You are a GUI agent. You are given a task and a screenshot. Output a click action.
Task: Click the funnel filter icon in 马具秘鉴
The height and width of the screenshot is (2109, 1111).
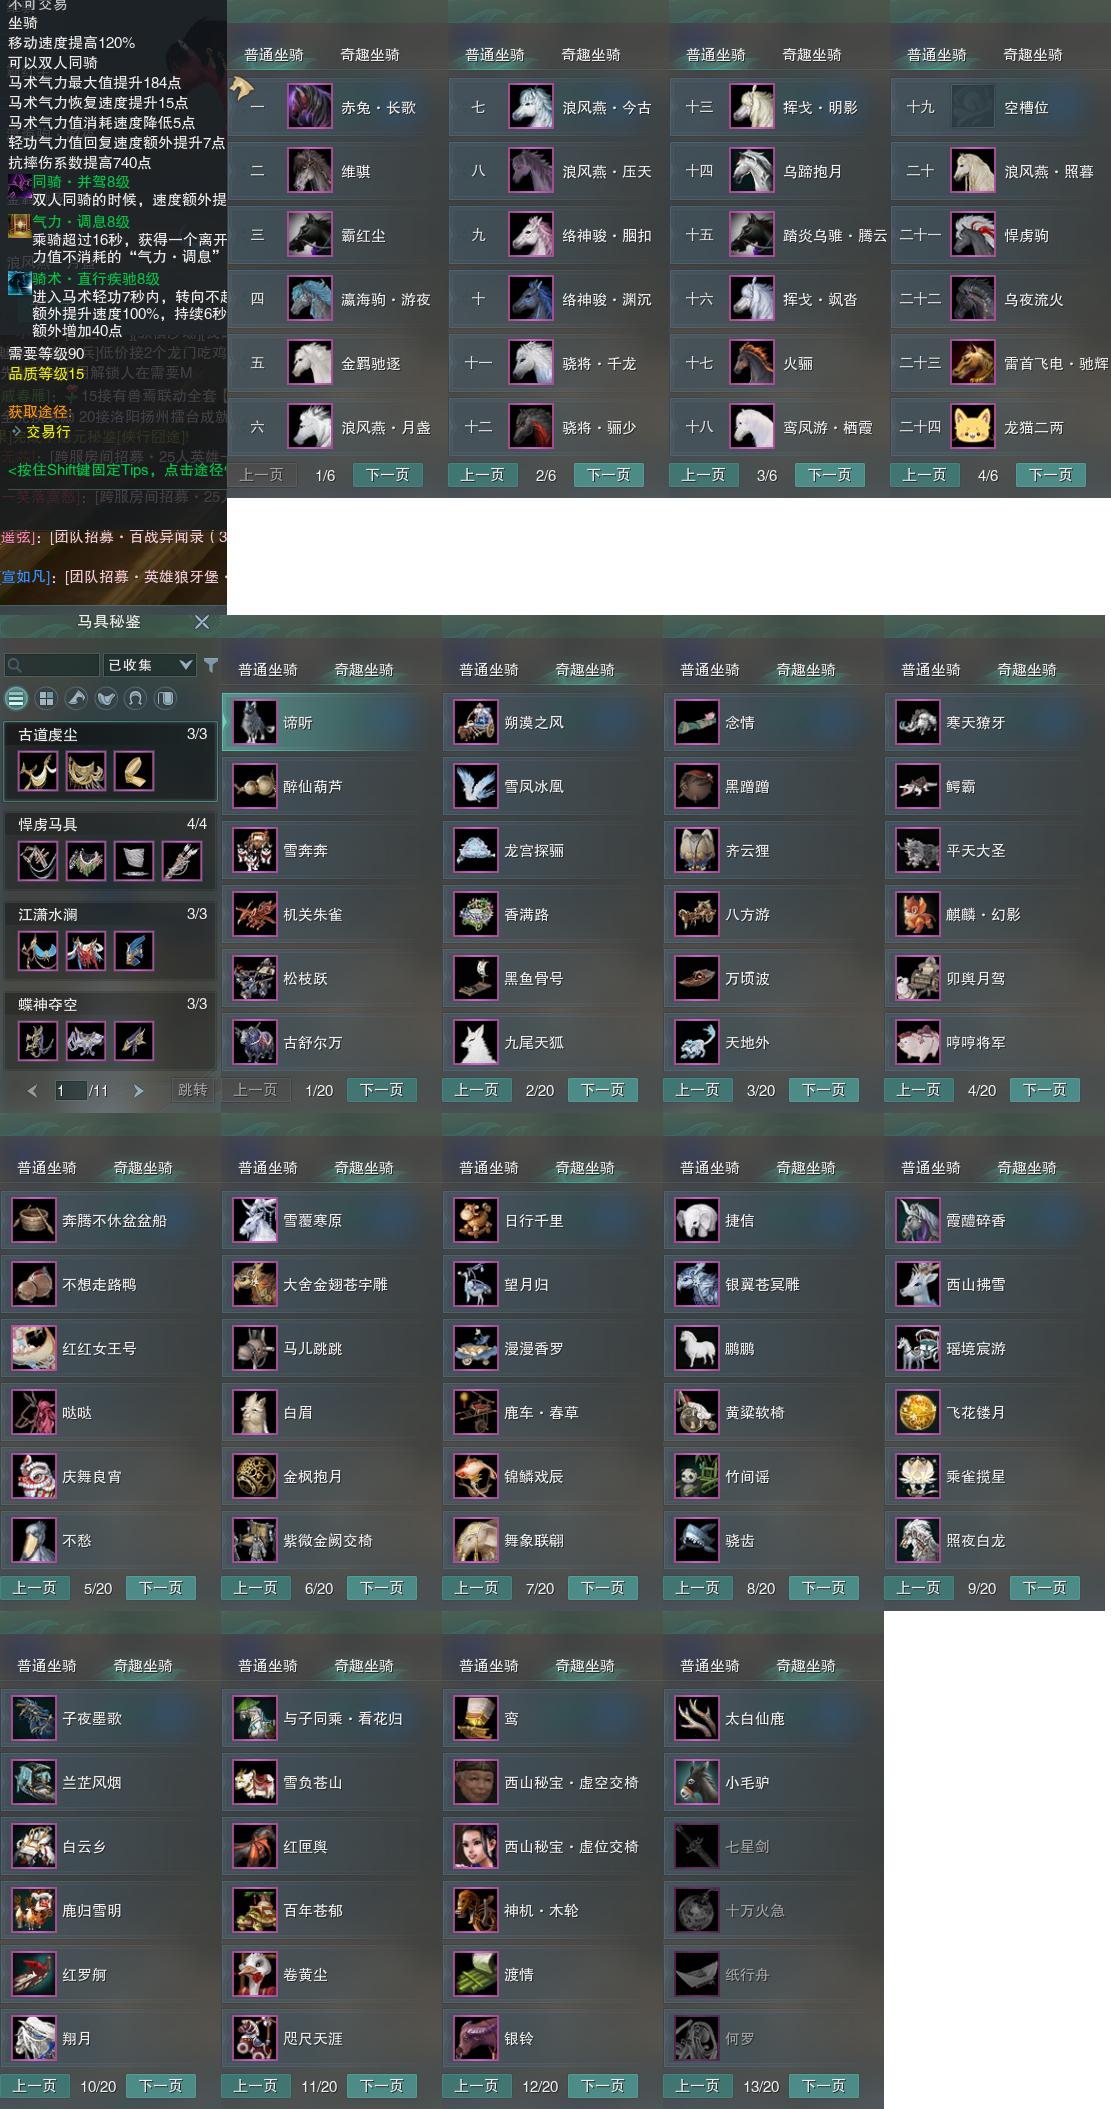pyautogui.click(x=211, y=664)
